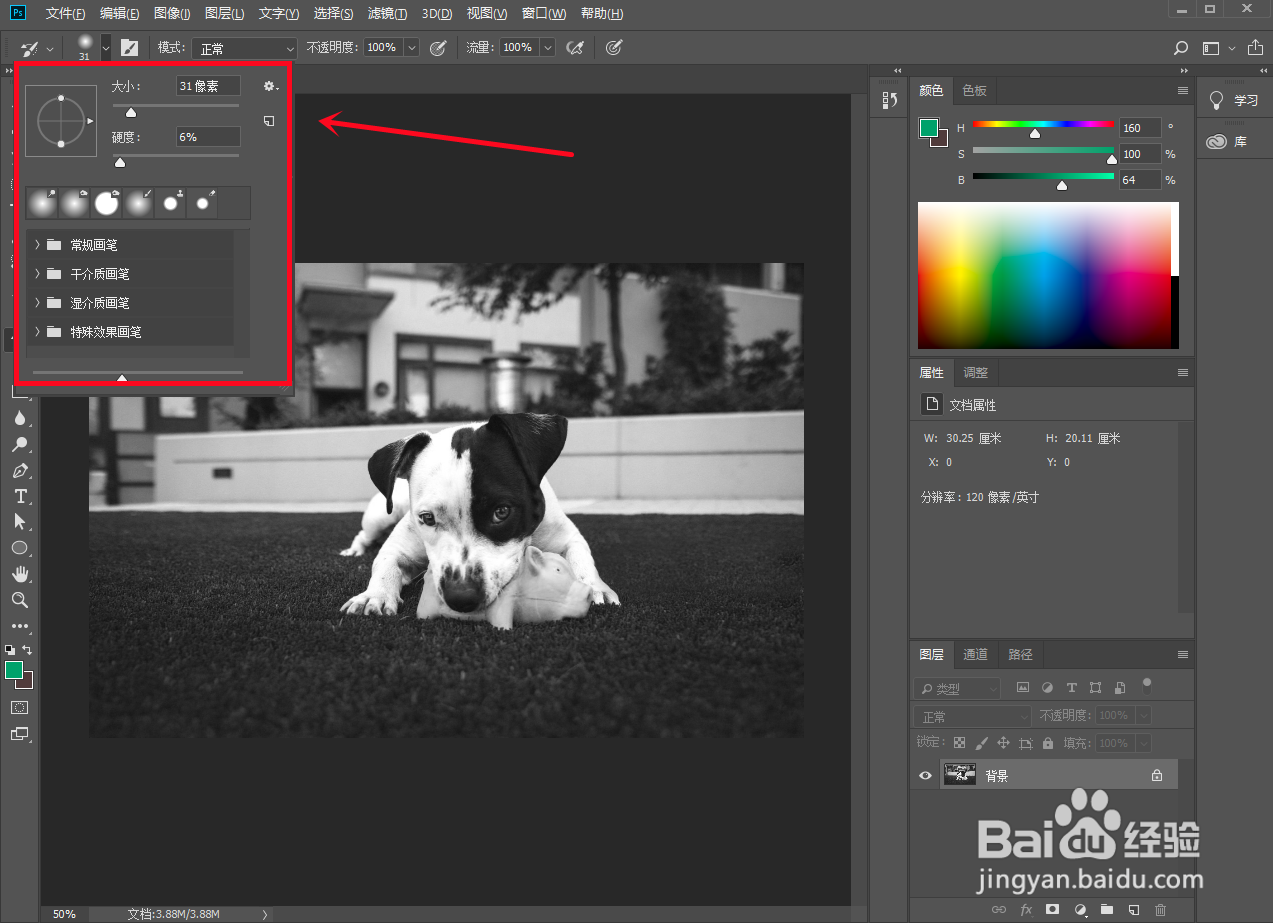Select the Zoom magnifier tool
Viewport: 1273px width, 923px height.
point(20,600)
